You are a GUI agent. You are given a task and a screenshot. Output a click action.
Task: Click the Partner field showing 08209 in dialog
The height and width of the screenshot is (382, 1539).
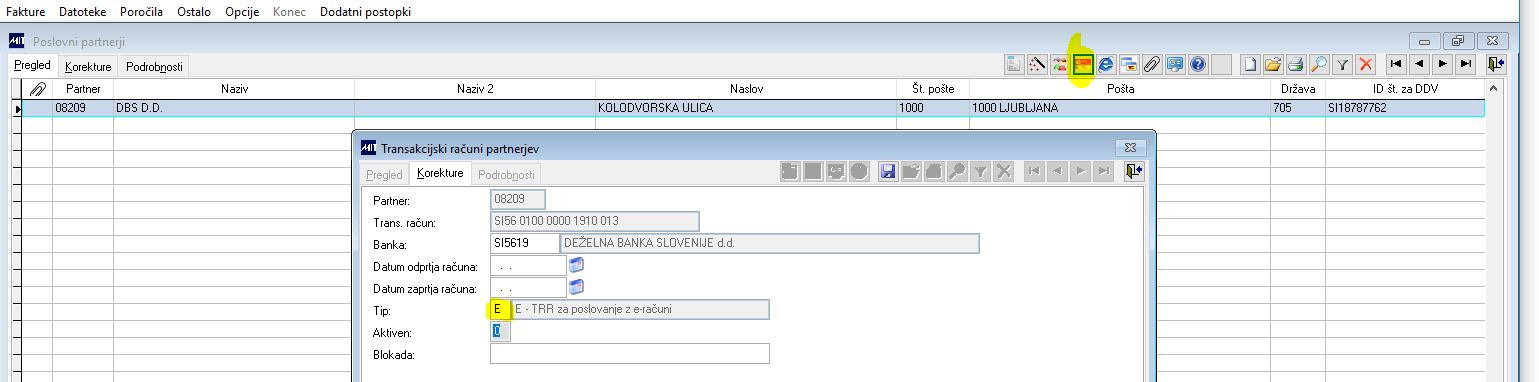519,199
